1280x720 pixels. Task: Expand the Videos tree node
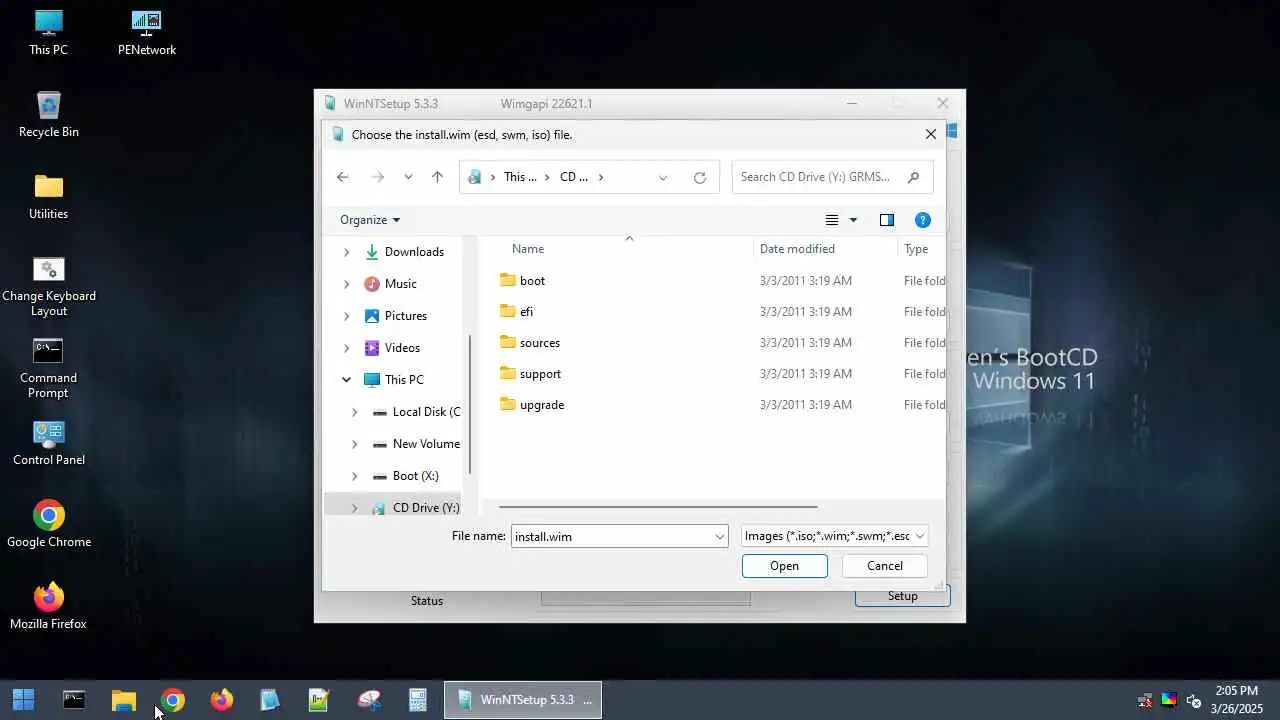(x=347, y=348)
